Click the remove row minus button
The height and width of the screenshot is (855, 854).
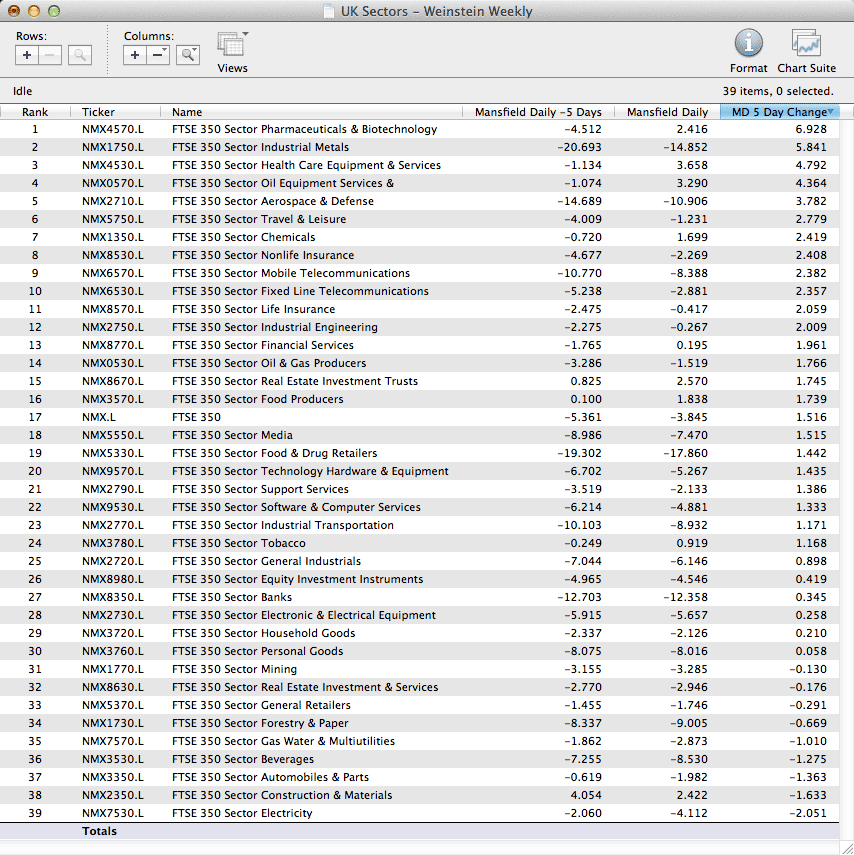click(50, 55)
